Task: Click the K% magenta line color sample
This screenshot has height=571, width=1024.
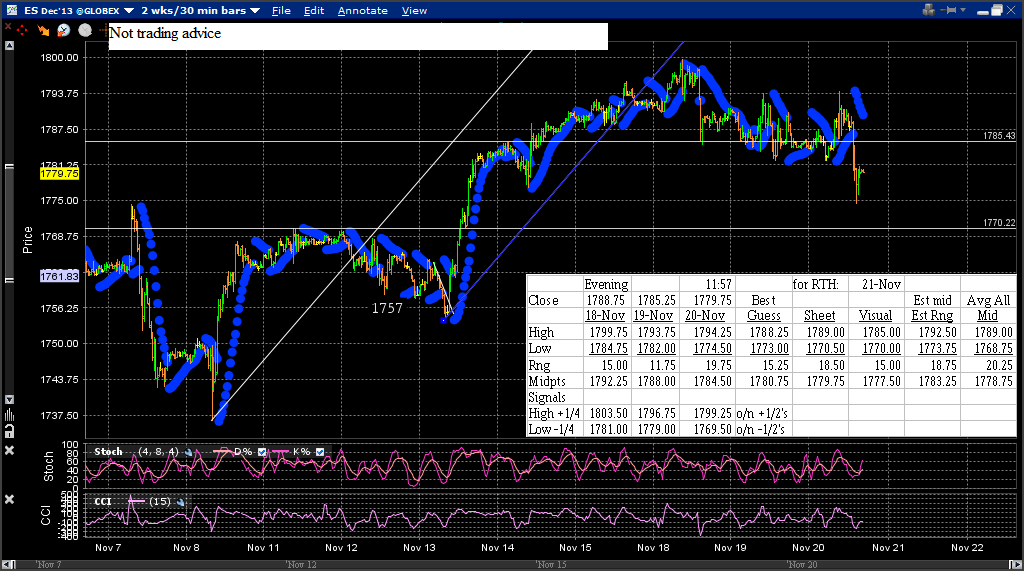Action: point(280,452)
